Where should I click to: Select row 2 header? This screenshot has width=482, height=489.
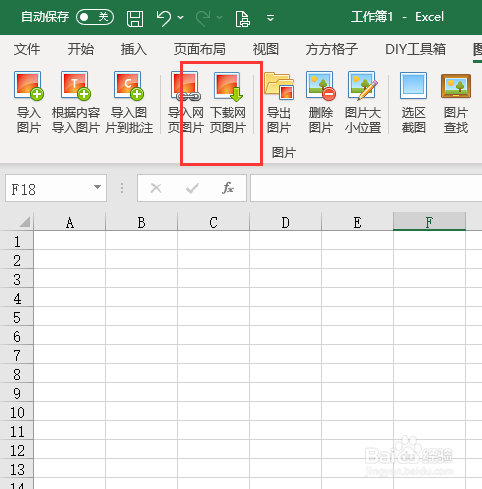[x=17, y=259]
